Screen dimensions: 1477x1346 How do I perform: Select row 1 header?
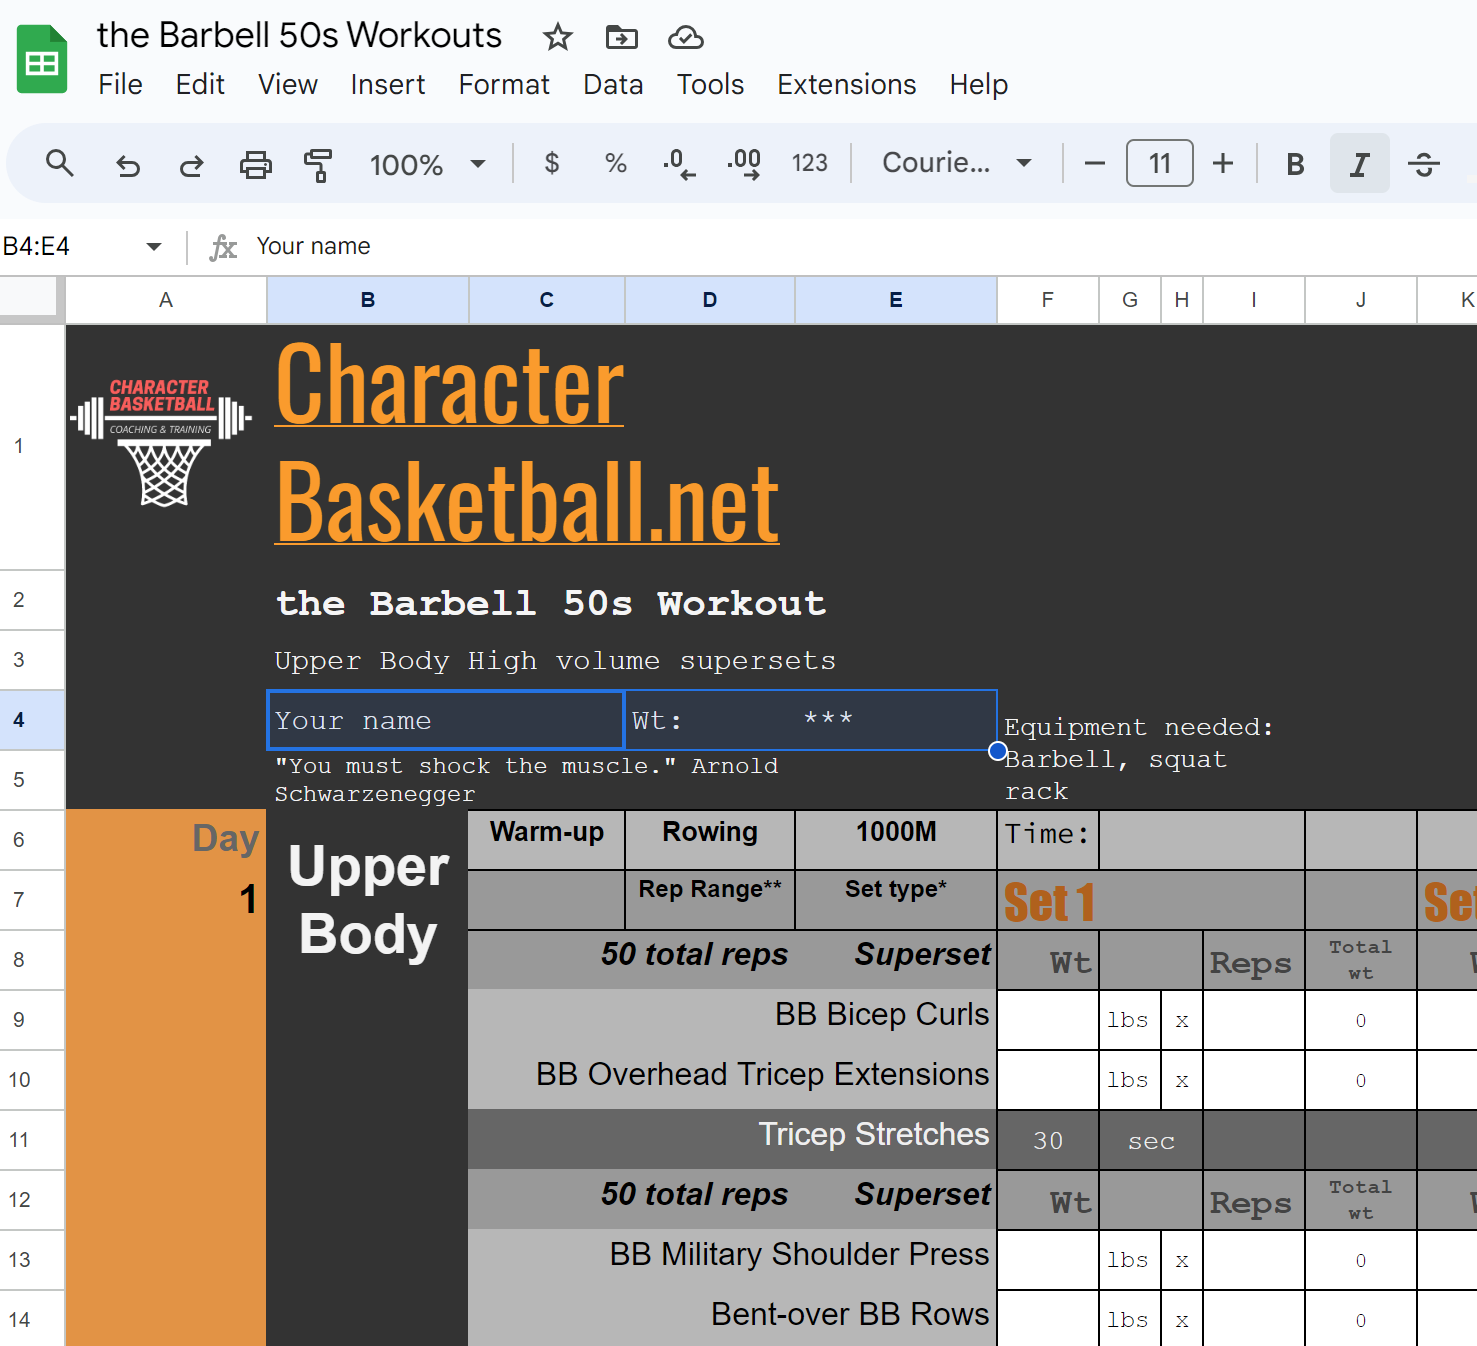(32, 447)
